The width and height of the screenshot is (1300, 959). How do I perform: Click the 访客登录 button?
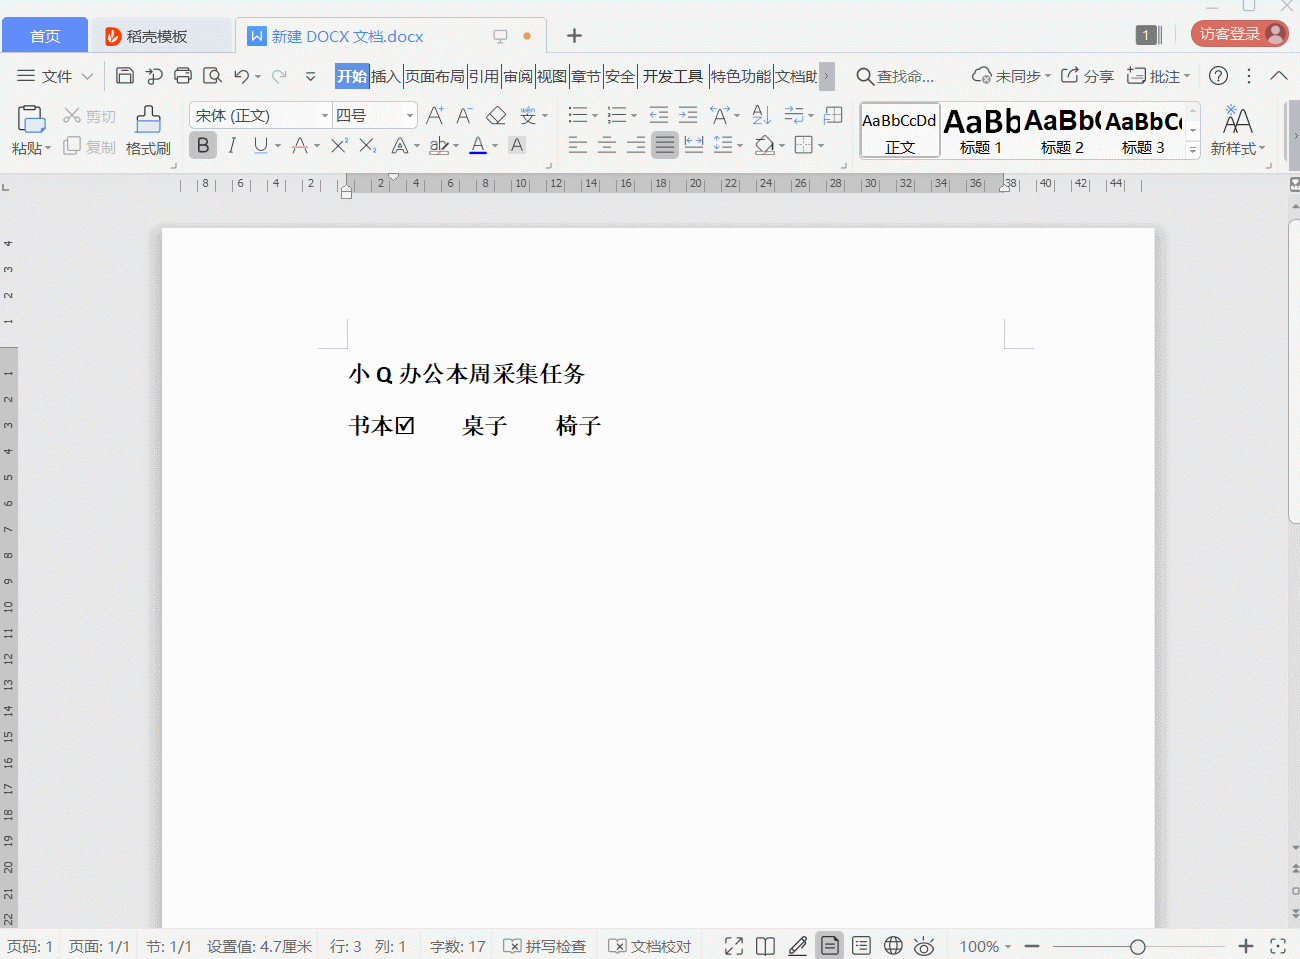[x=1228, y=32]
